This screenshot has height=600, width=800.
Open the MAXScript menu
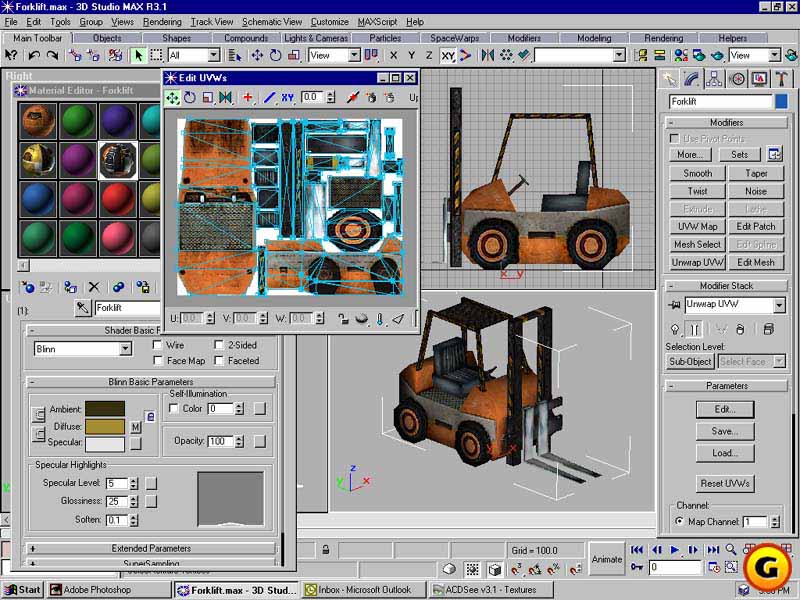377,22
